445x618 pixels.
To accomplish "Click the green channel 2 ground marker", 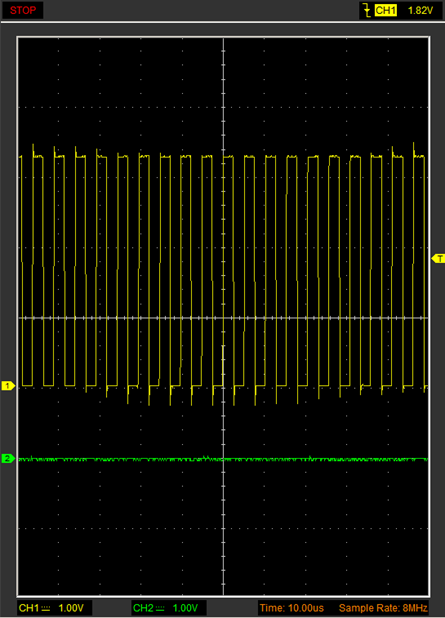I will pyautogui.click(x=8, y=459).
